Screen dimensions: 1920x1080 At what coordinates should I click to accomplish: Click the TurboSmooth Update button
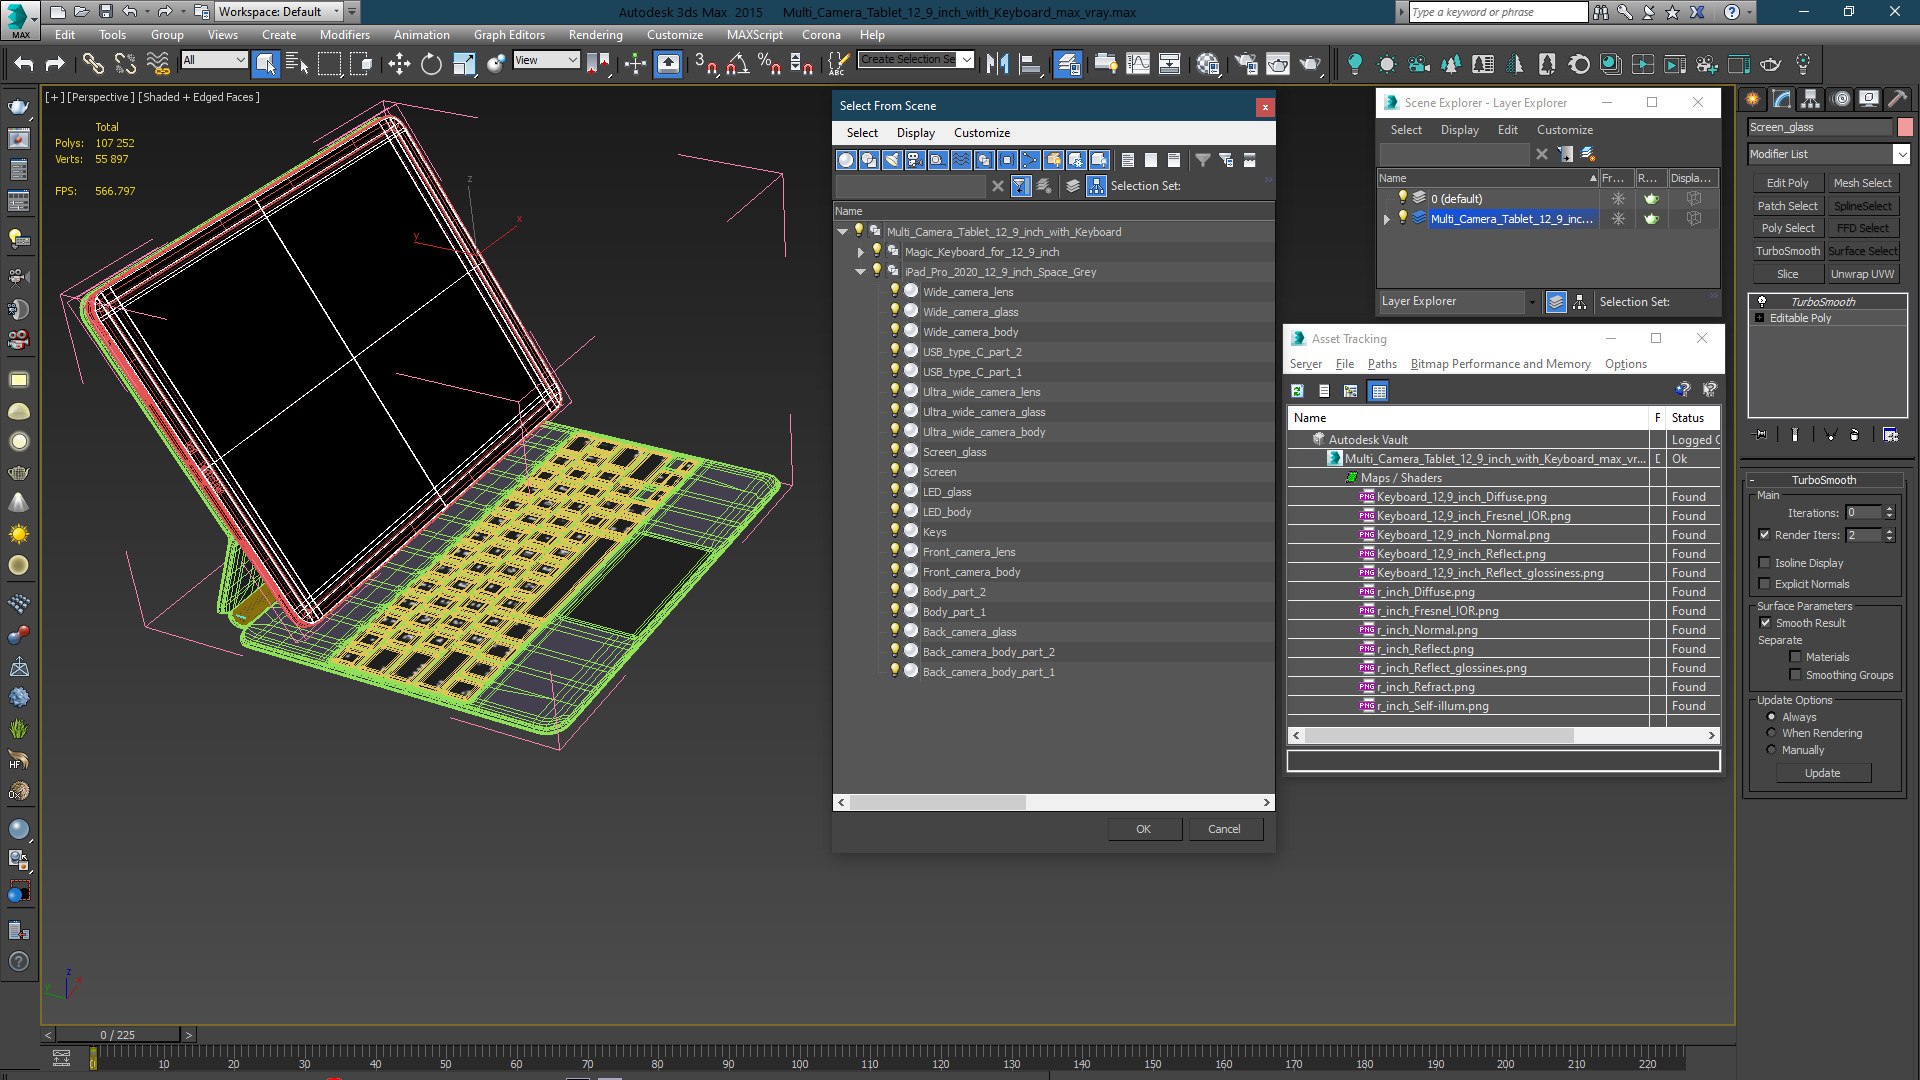pos(1821,773)
